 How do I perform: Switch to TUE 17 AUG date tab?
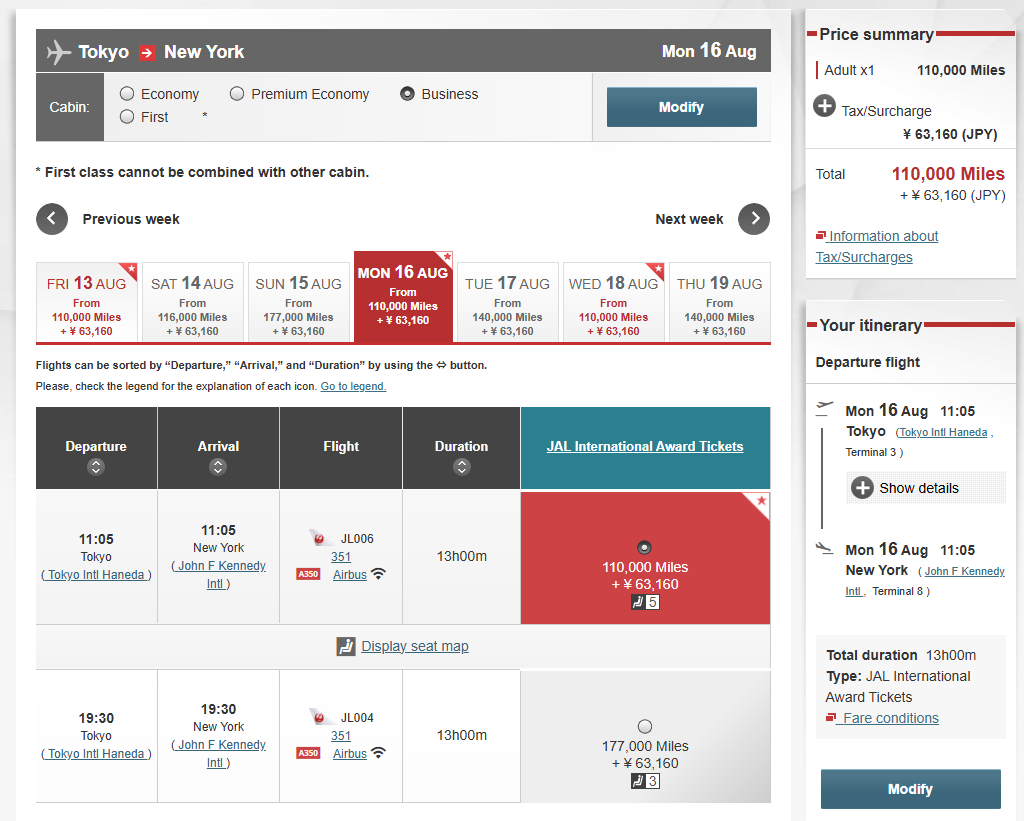[507, 302]
